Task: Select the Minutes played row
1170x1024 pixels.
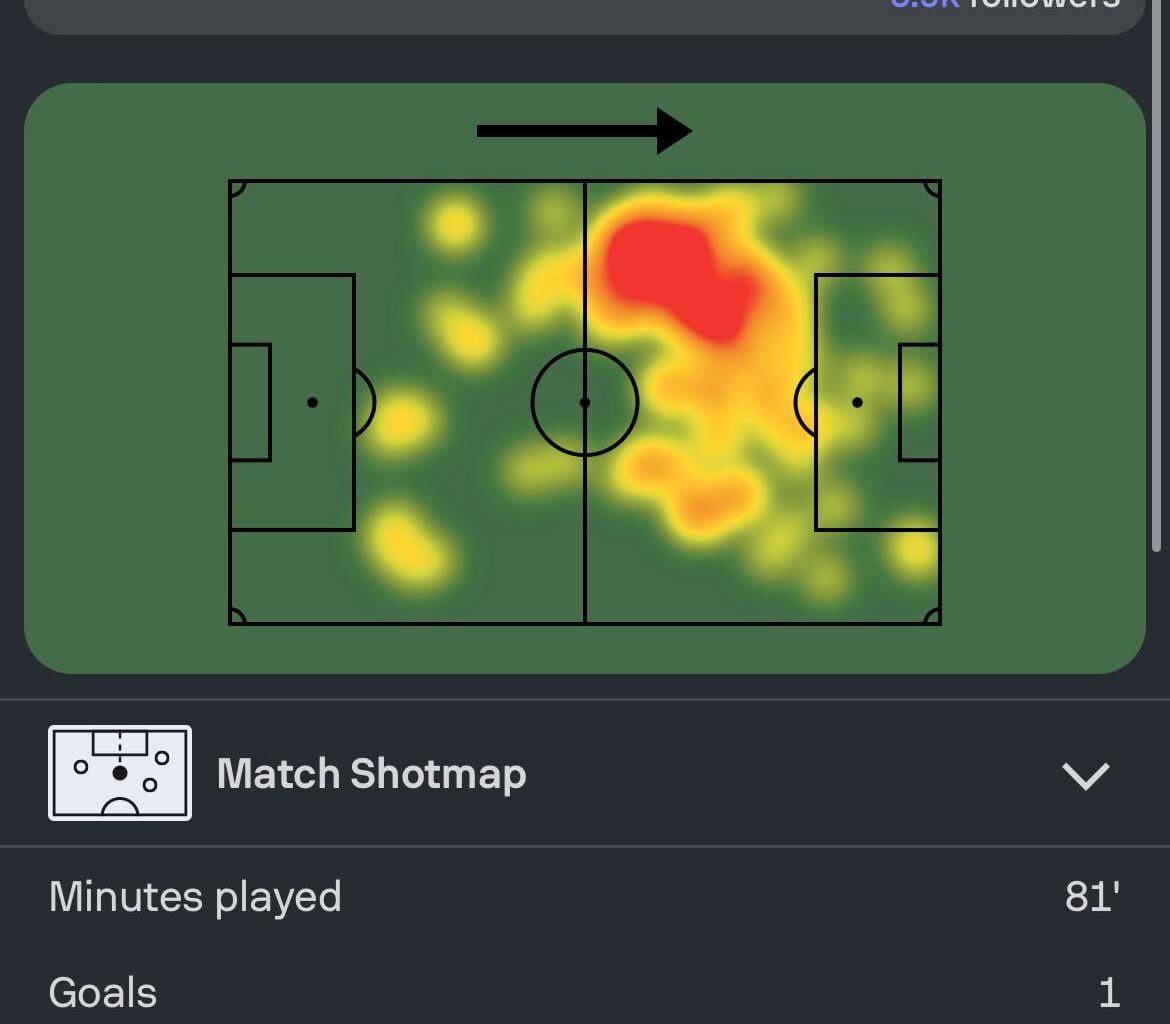Action: 585,897
